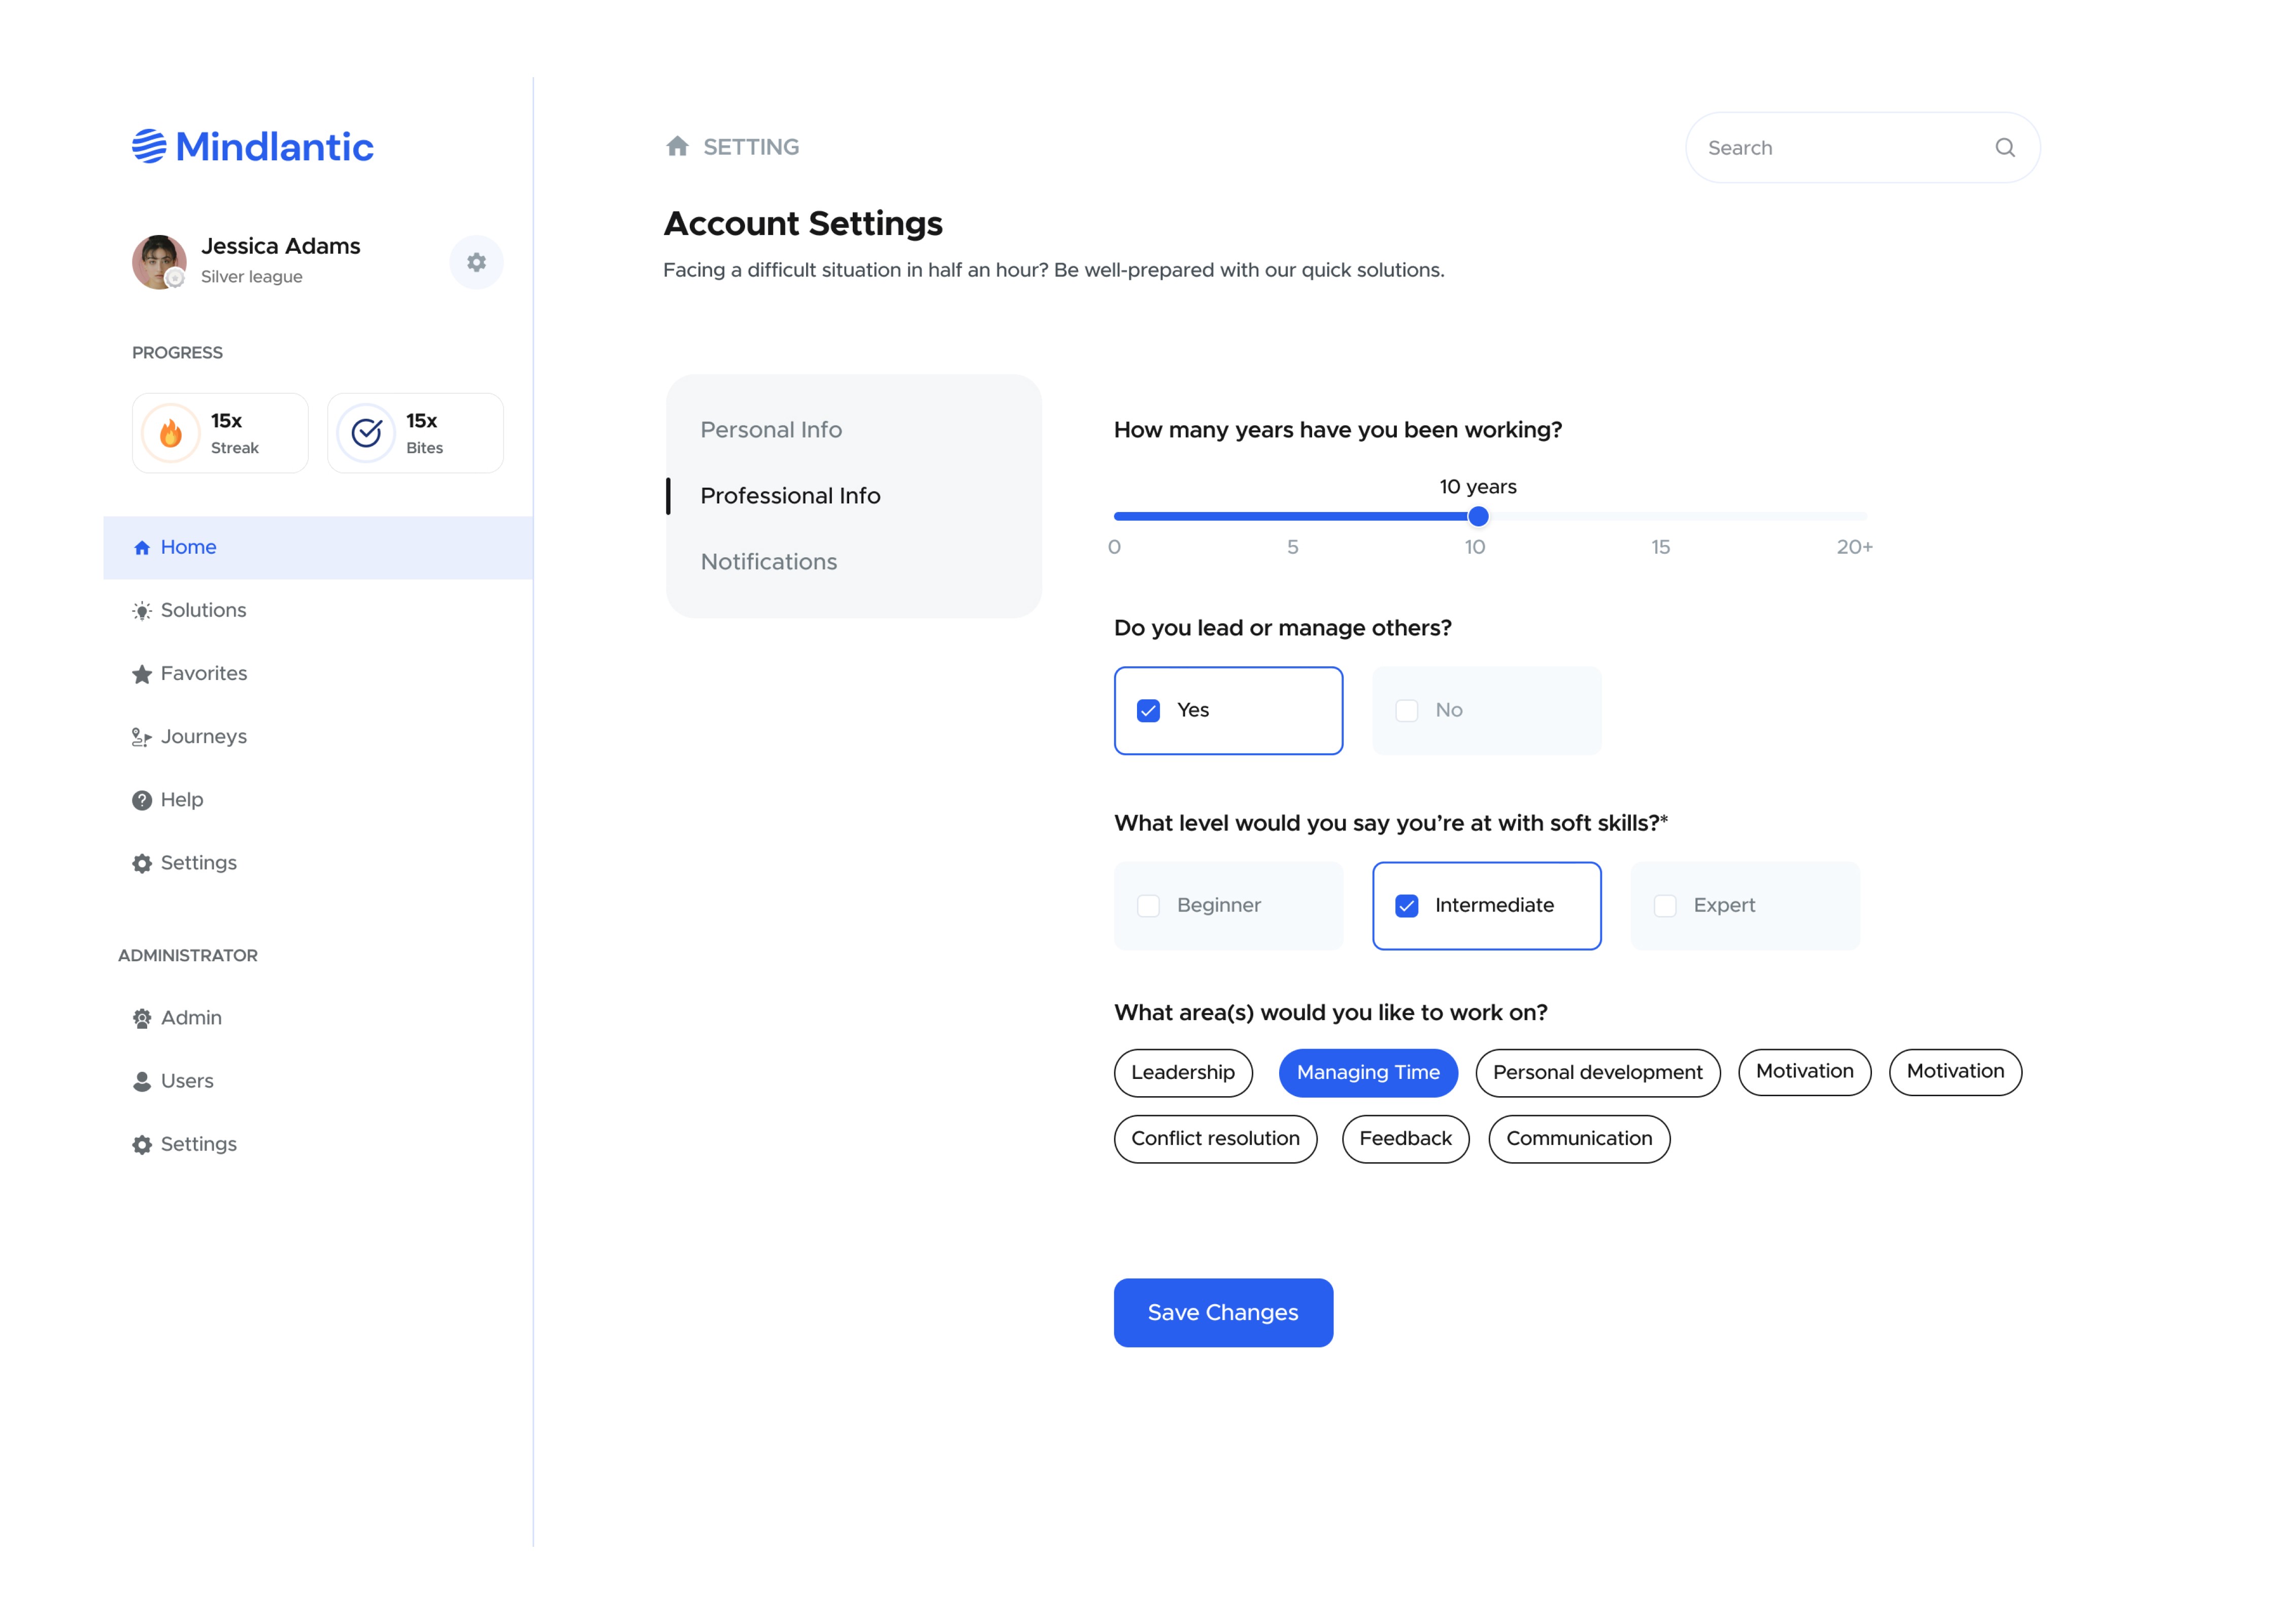Click the search magnifier icon
This screenshot has height=1624, width=2274.
2004,148
